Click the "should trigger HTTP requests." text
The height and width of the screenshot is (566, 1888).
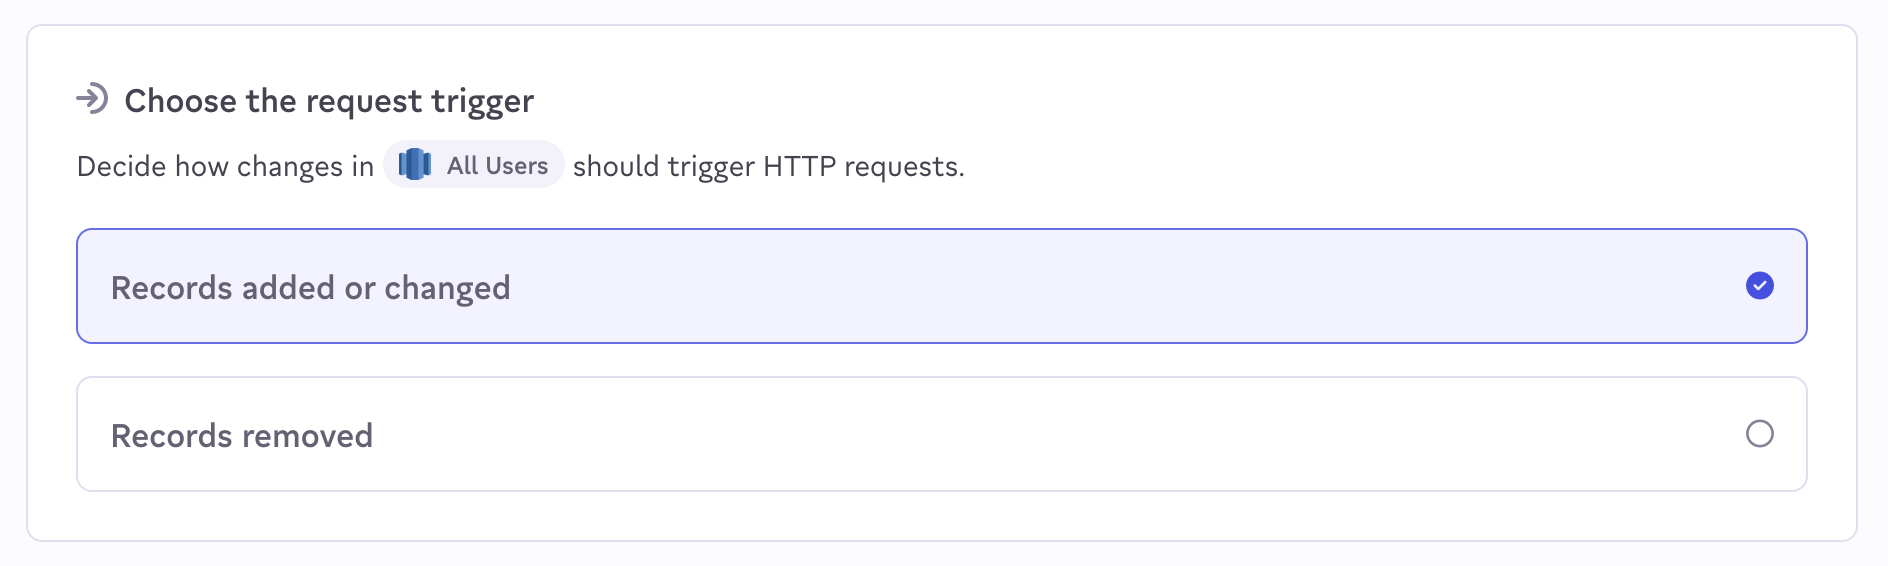point(768,166)
